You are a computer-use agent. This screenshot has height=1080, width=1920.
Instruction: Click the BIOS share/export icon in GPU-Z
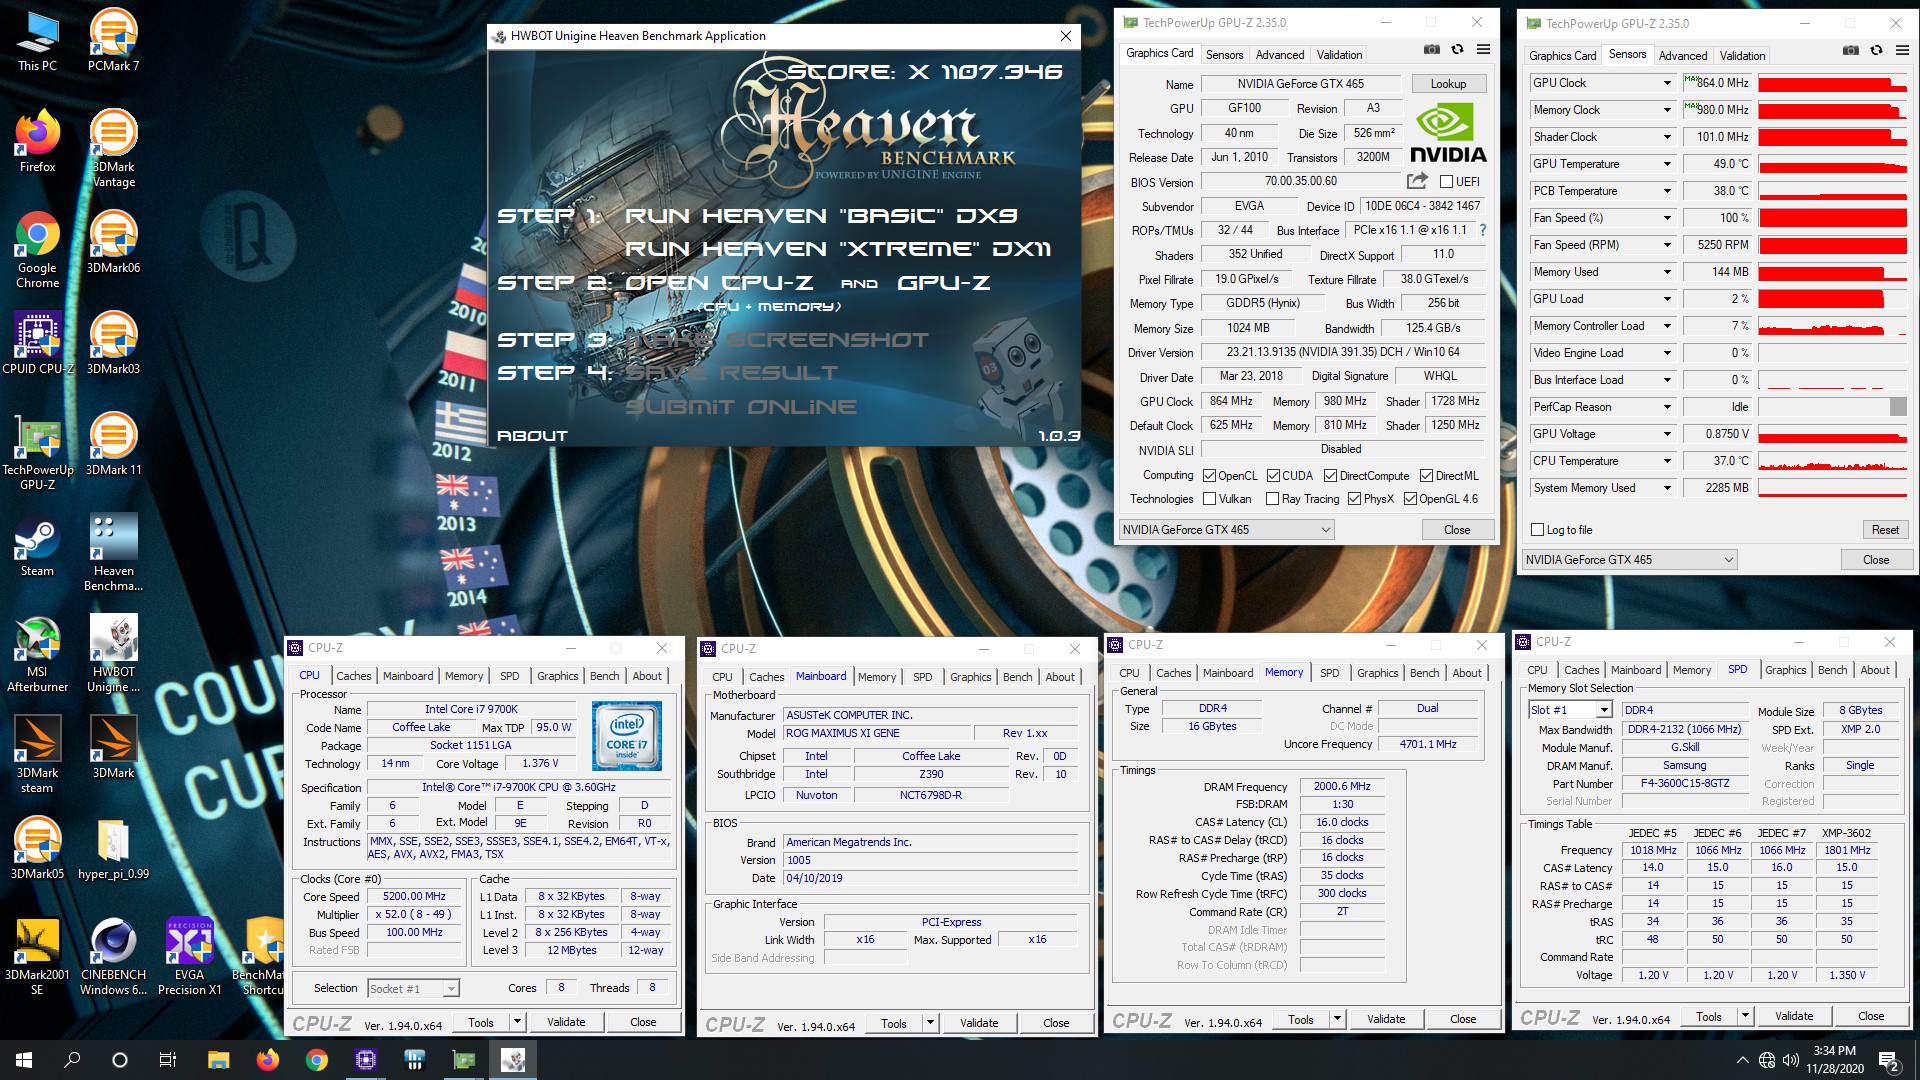(x=1417, y=181)
